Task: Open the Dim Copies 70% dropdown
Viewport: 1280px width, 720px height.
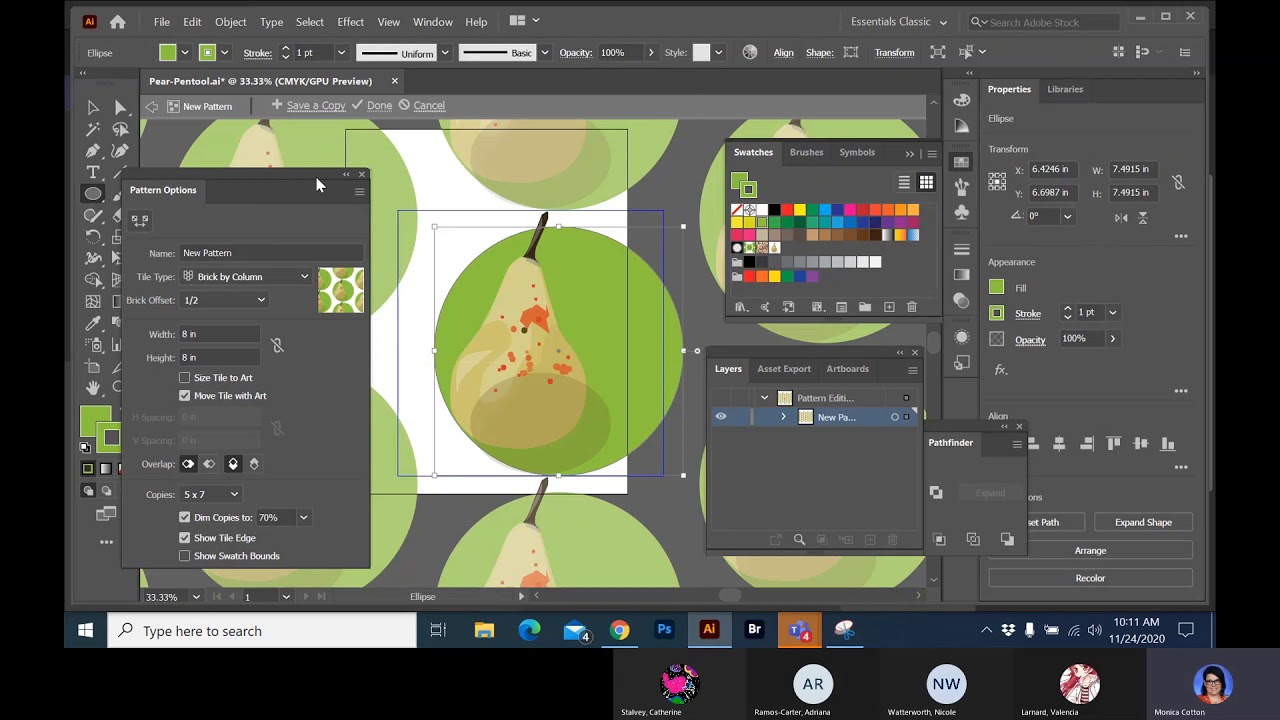Action: [303, 518]
